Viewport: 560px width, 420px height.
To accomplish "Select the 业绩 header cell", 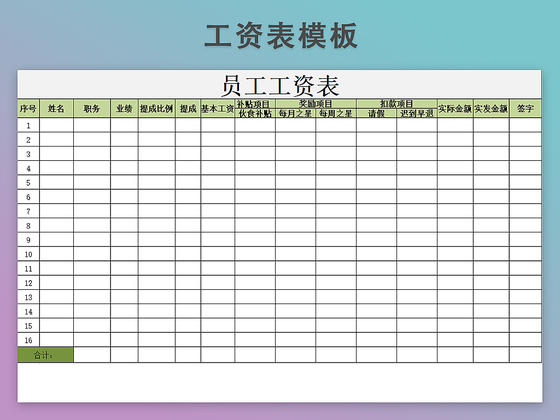I will 124,108.
